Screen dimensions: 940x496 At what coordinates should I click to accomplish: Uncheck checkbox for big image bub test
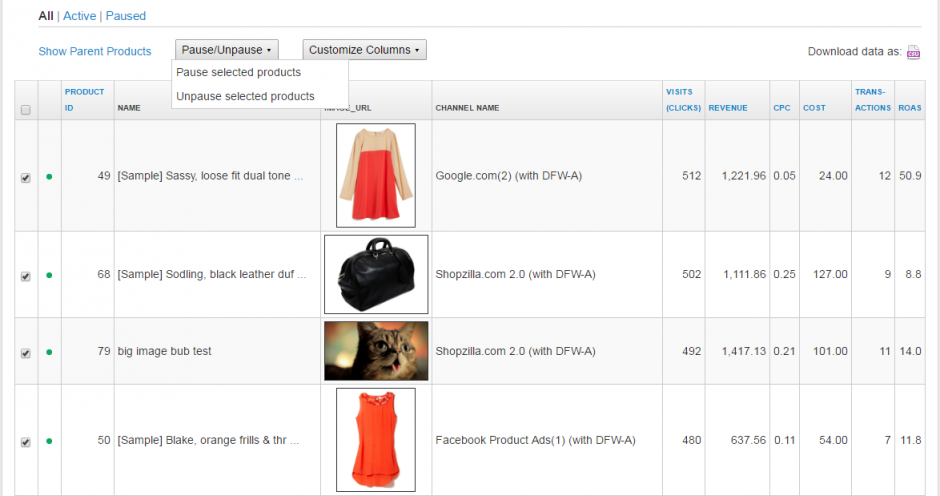26,353
